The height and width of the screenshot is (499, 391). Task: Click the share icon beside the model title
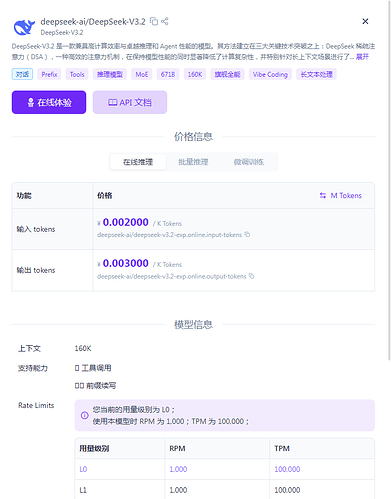click(x=165, y=21)
